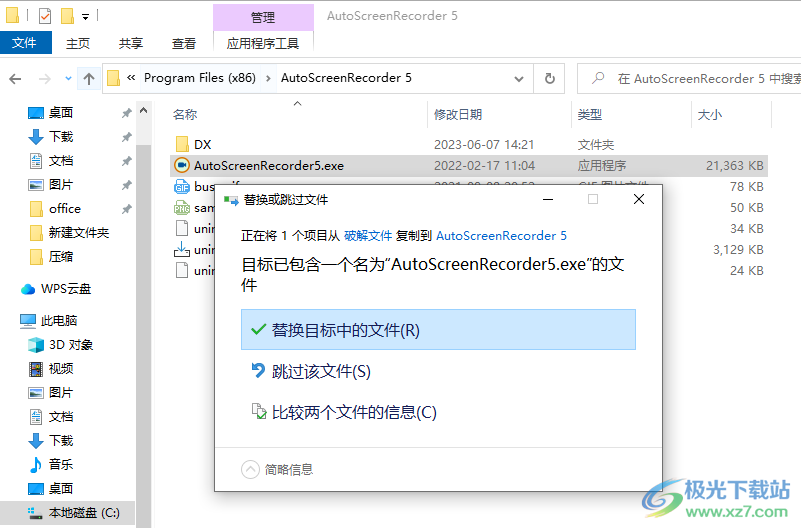The height and width of the screenshot is (528, 801).
Task: Open WPS云盘 in the navigation pane
Action: 66,289
